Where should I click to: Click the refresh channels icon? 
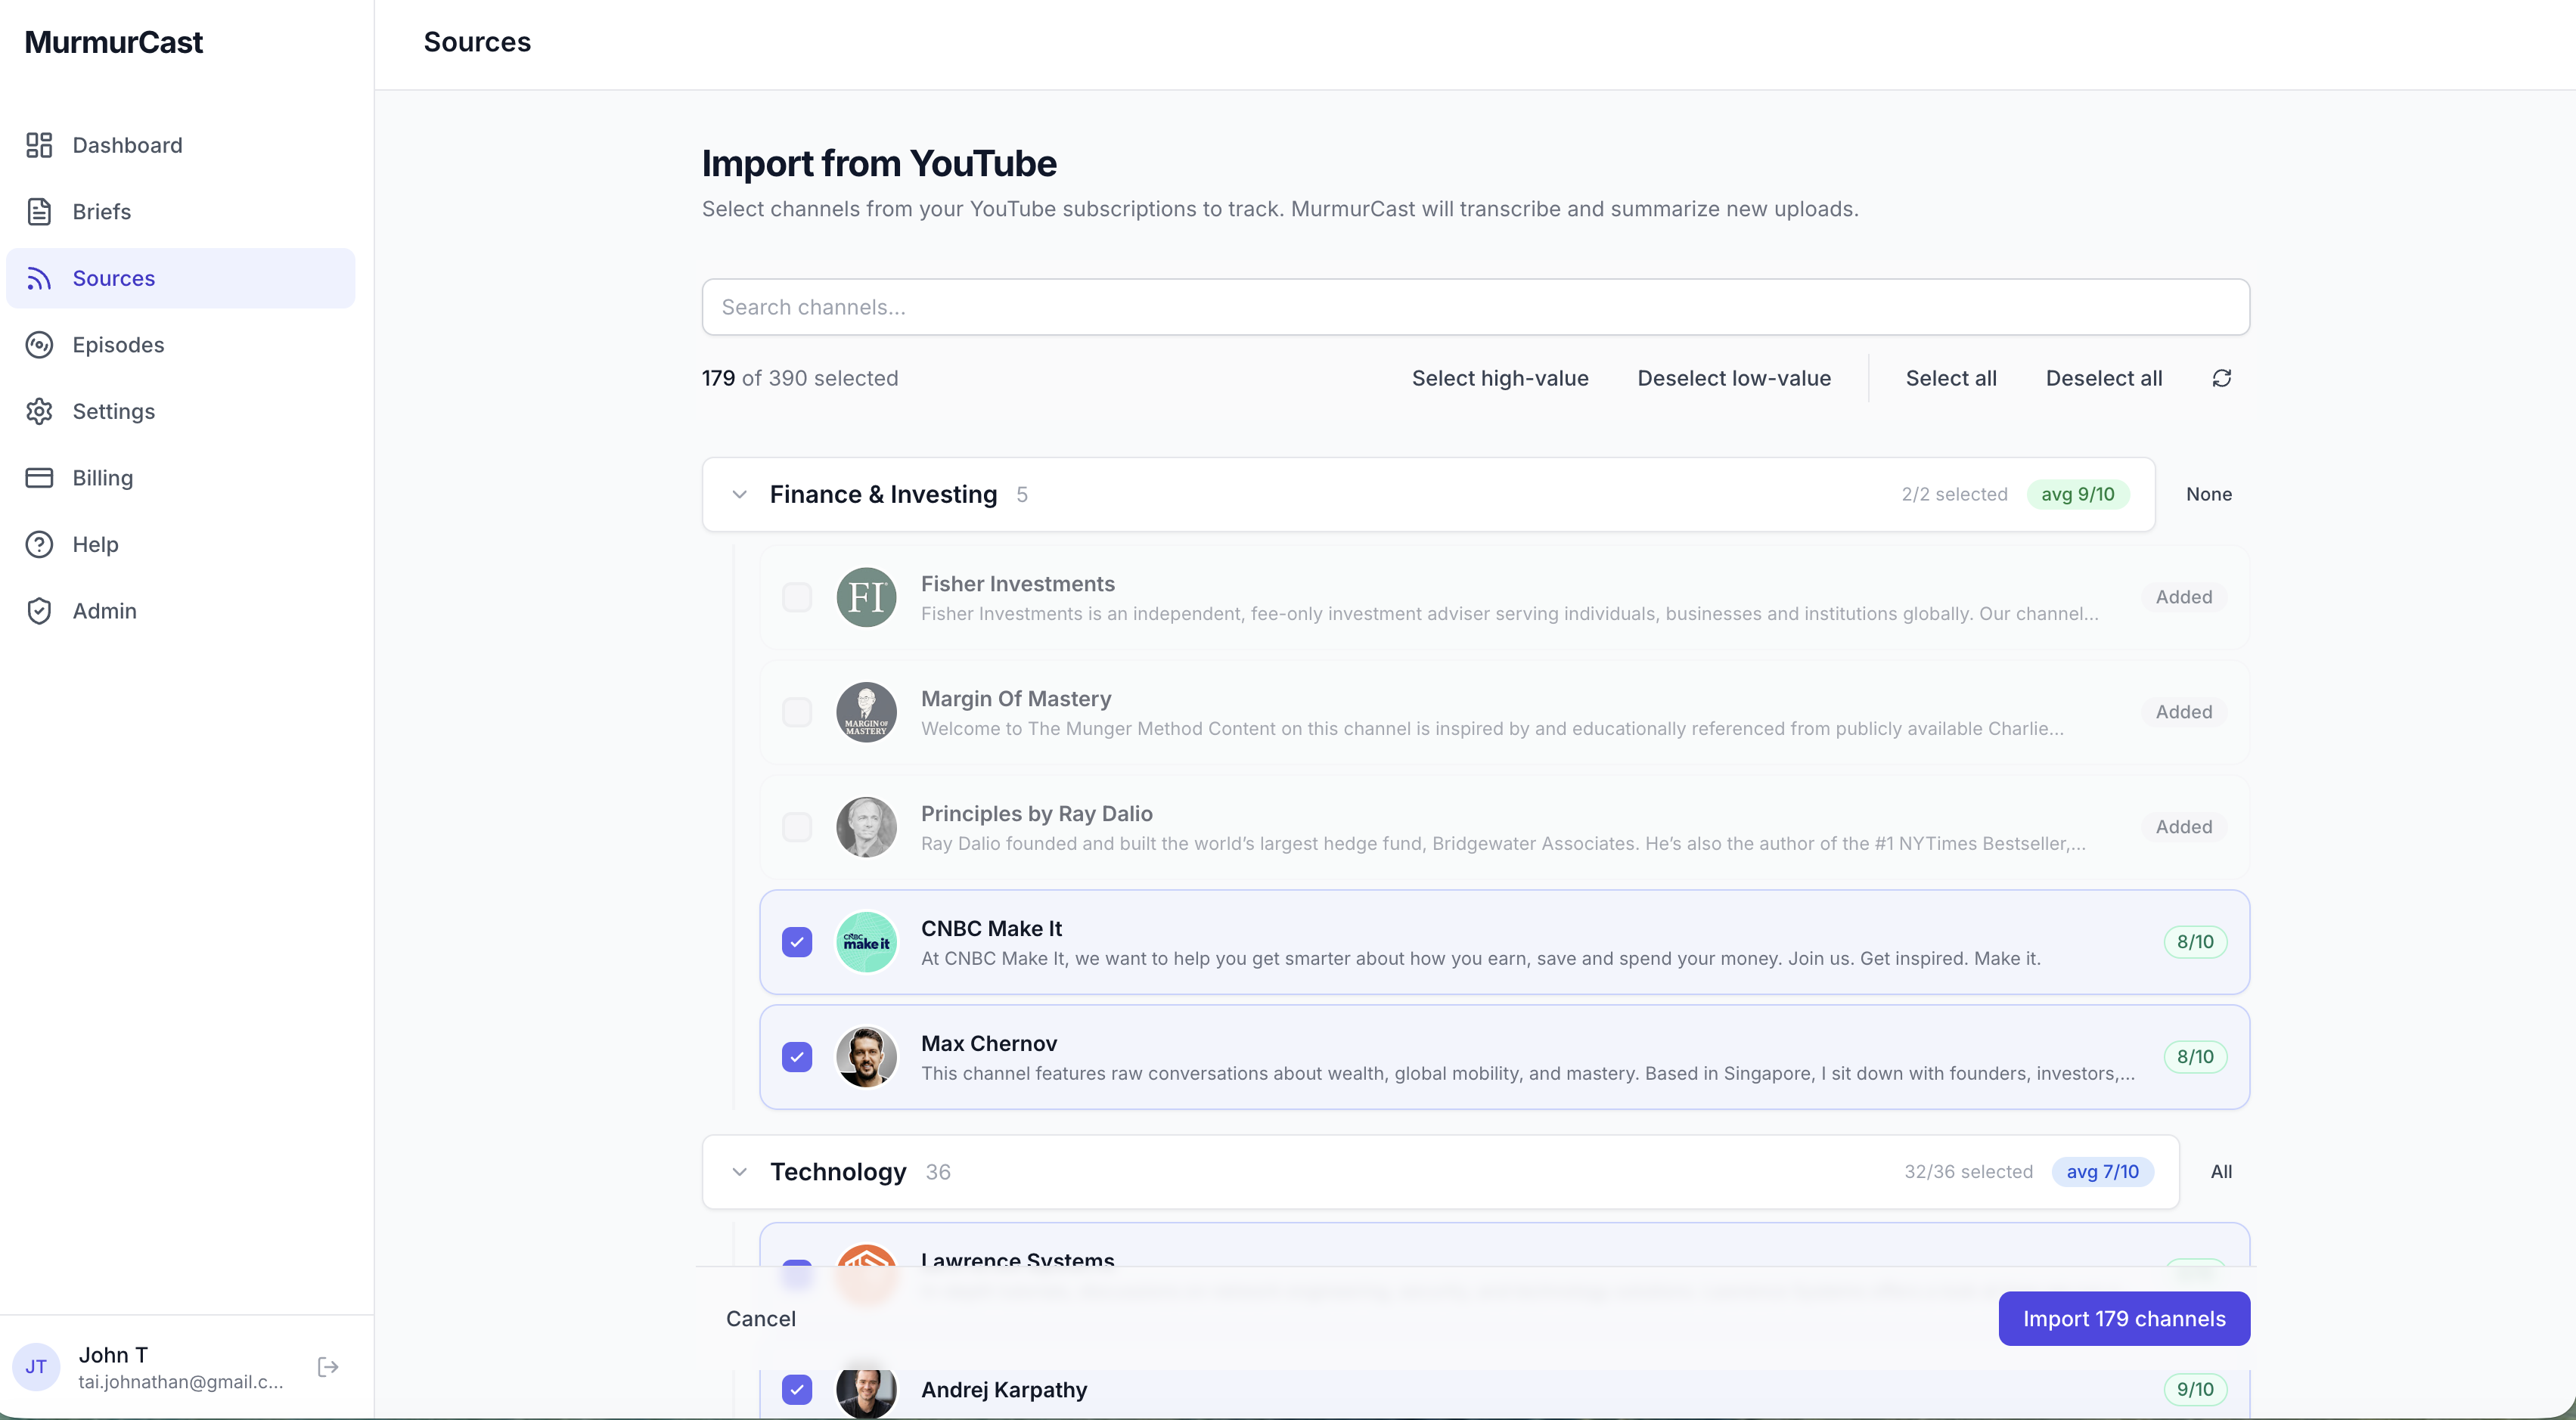pos(2221,378)
